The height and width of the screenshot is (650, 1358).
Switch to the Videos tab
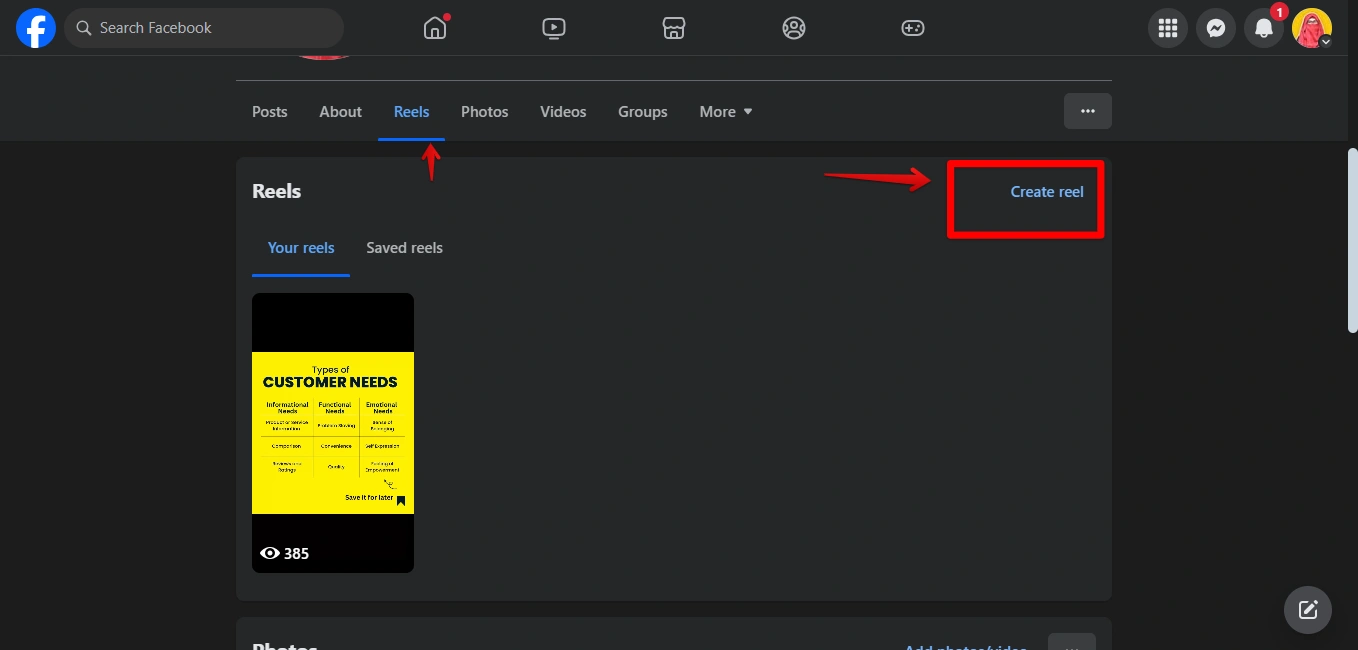tap(563, 112)
